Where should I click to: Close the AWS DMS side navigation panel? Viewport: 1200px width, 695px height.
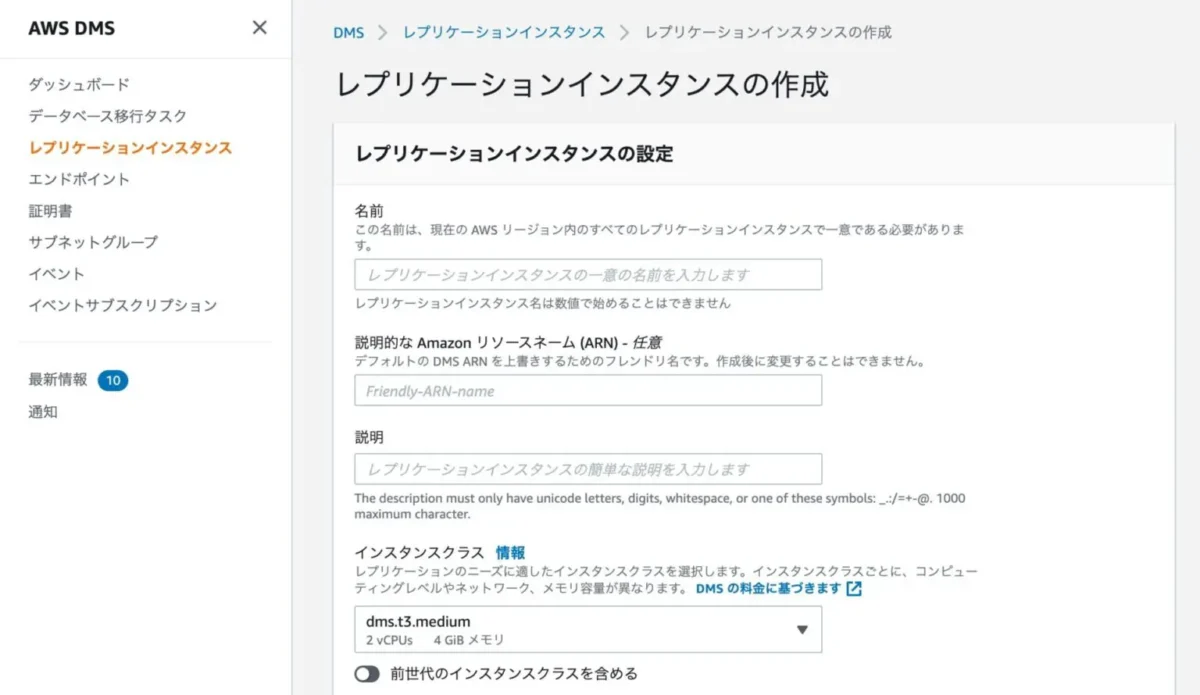click(x=259, y=28)
